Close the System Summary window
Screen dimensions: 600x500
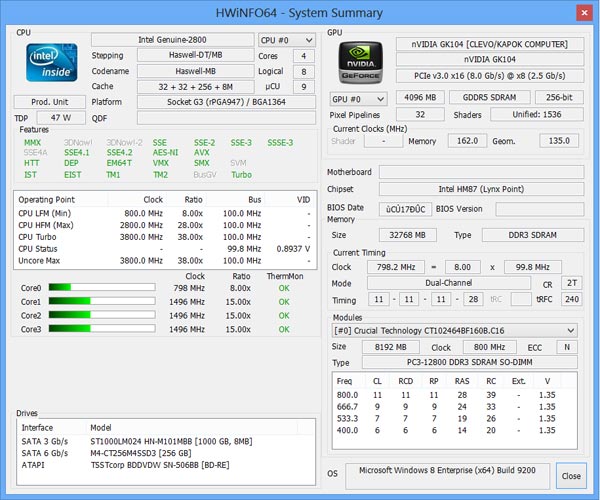click(x=584, y=13)
